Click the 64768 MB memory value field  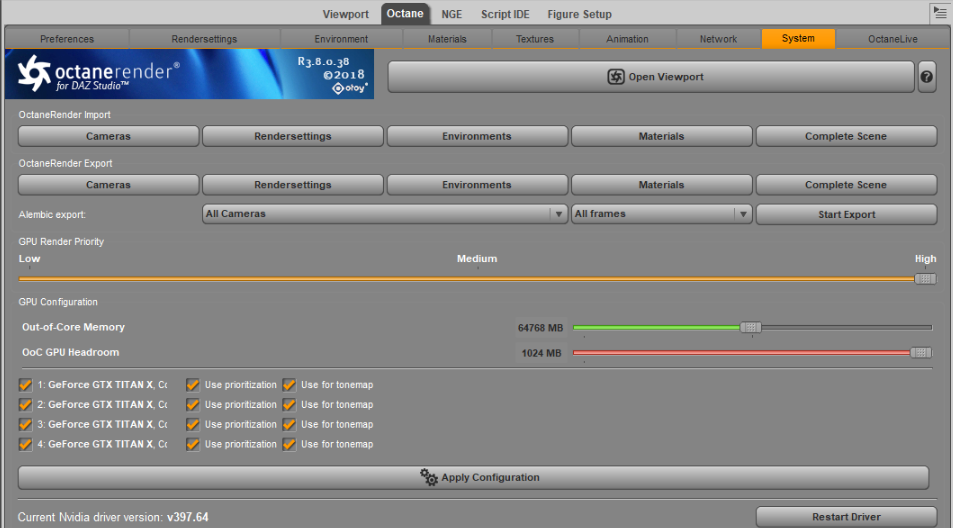tap(540, 328)
